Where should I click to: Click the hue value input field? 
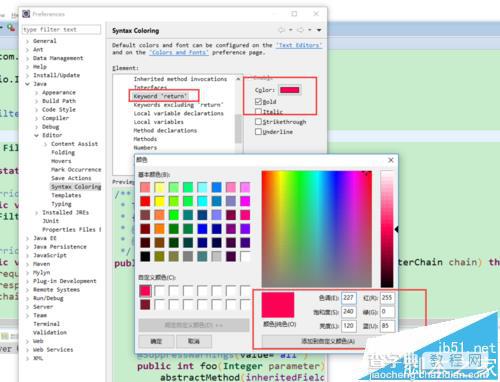click(x=349, y=298)
